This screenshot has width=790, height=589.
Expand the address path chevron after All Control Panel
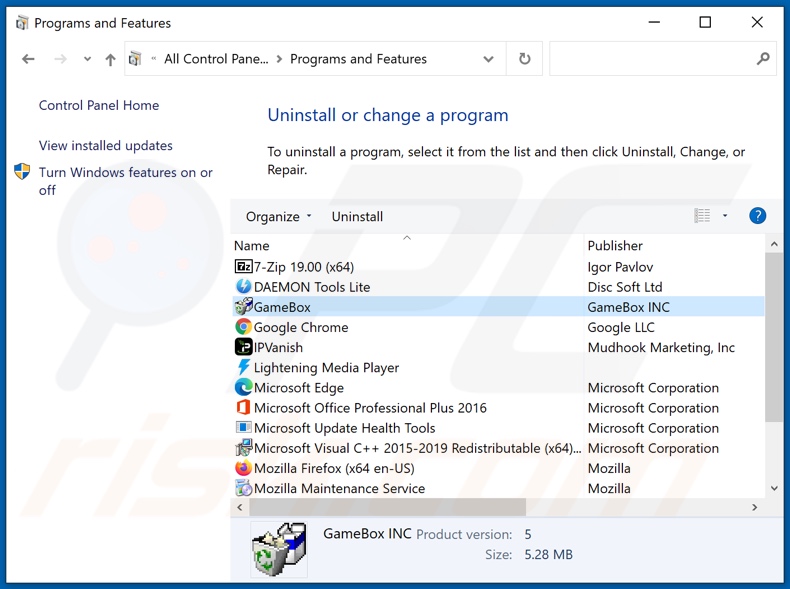(279, 59)
